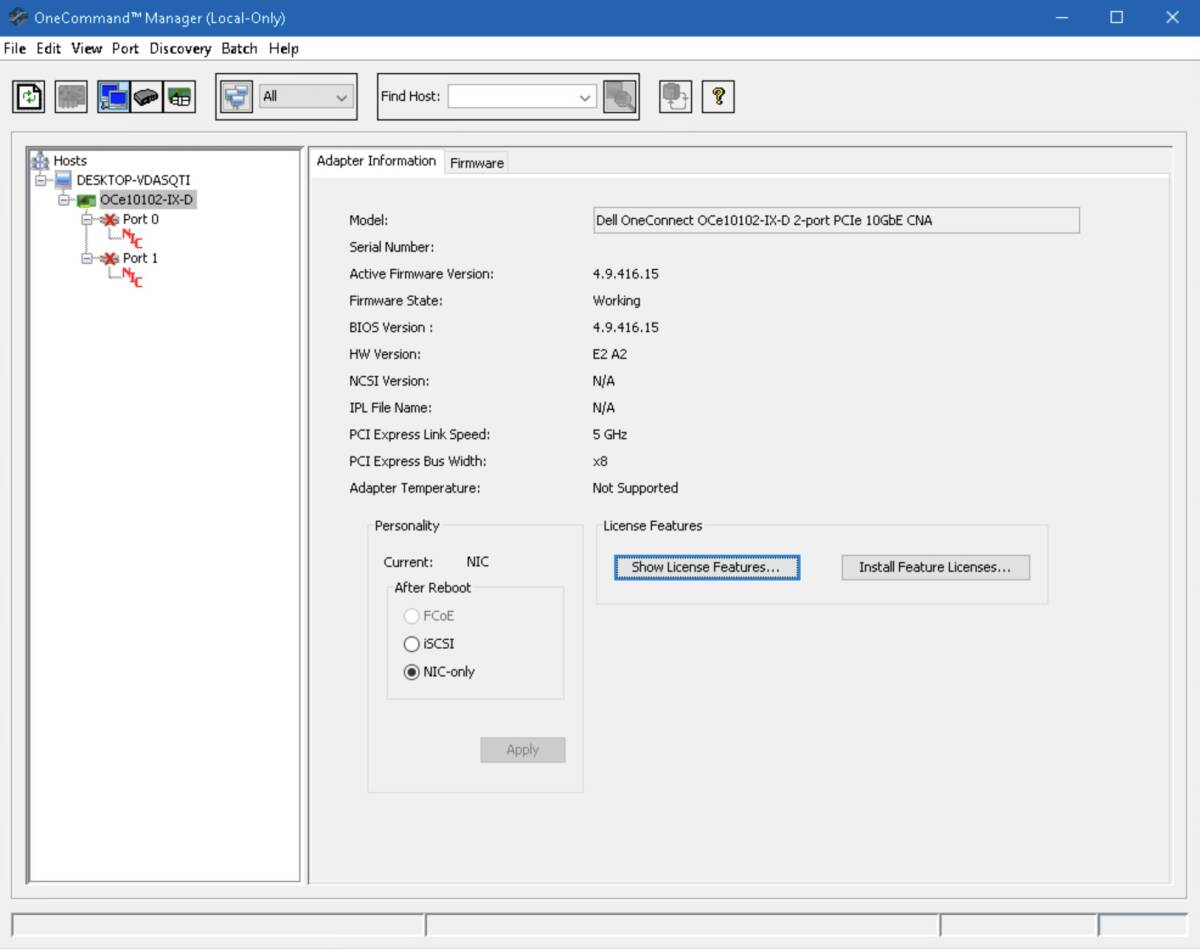Viewport: 1200px width, 949px height.
Task: Open the View menu
Action: pos(87,48)
